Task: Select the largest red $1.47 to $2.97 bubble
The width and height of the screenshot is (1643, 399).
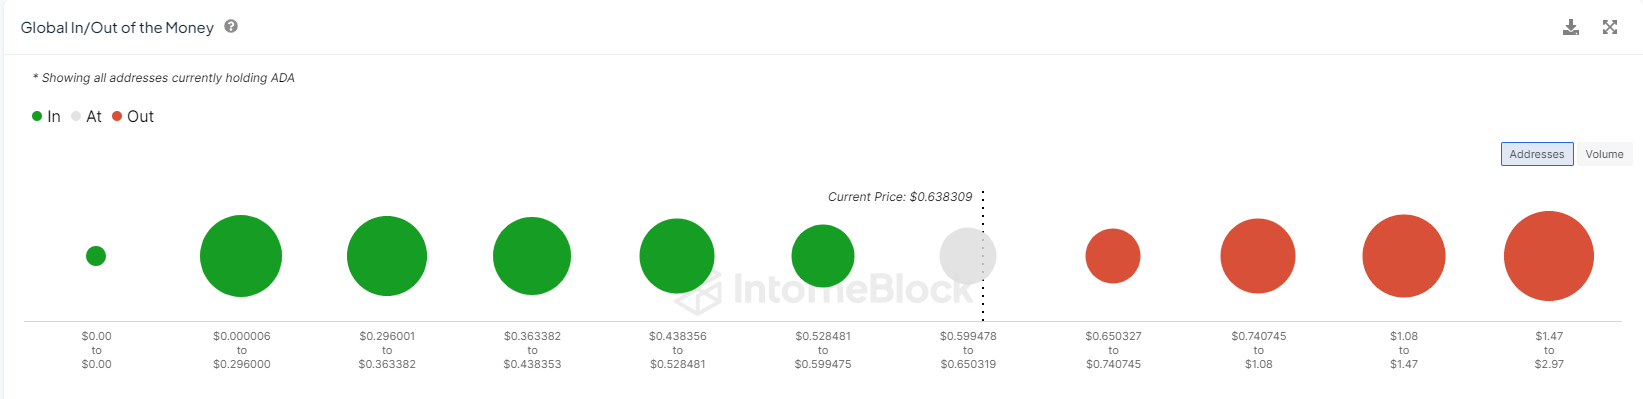Action: 1549,256
